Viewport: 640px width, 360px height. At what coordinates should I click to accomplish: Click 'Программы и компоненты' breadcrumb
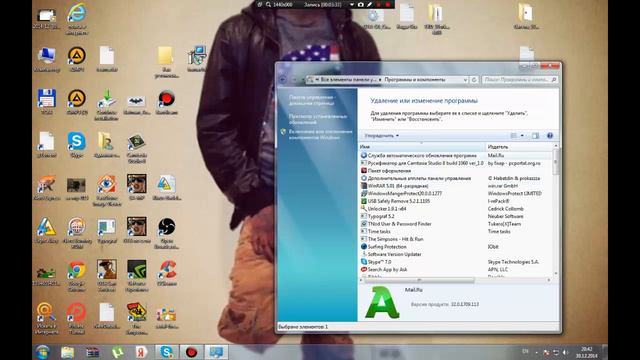[x=415, y=80]
